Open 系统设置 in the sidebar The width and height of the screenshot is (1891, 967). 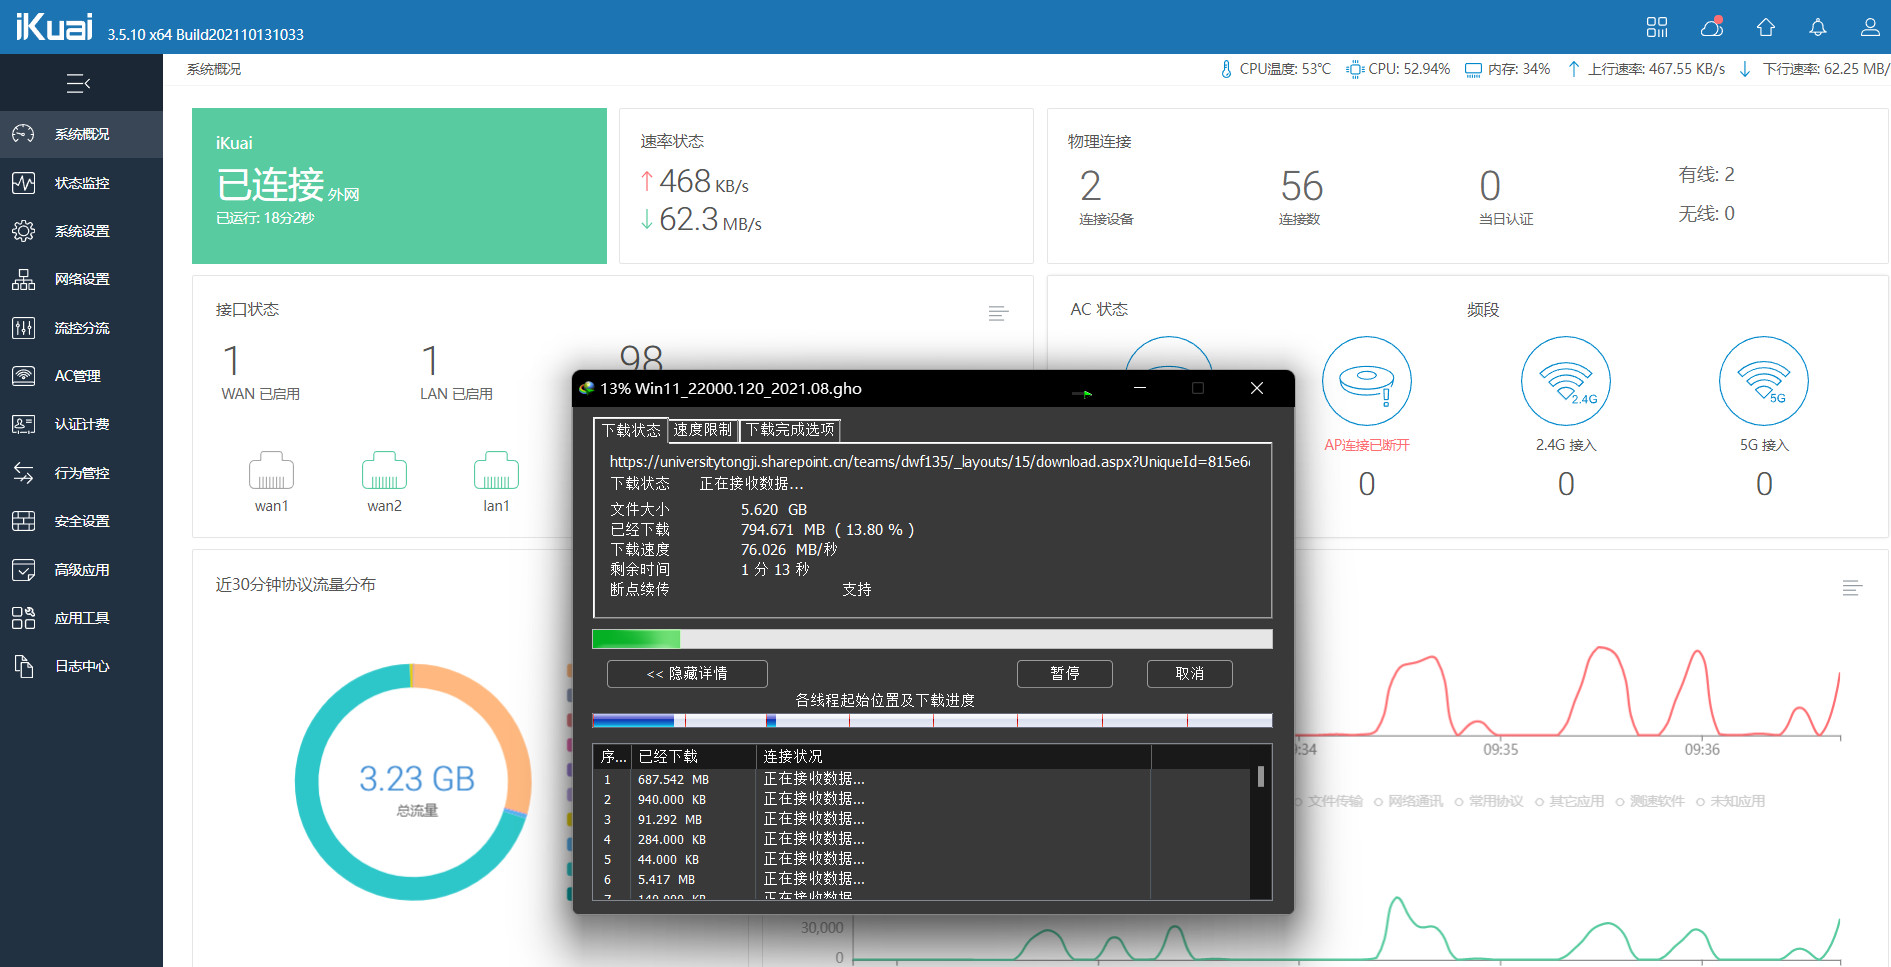81,231
